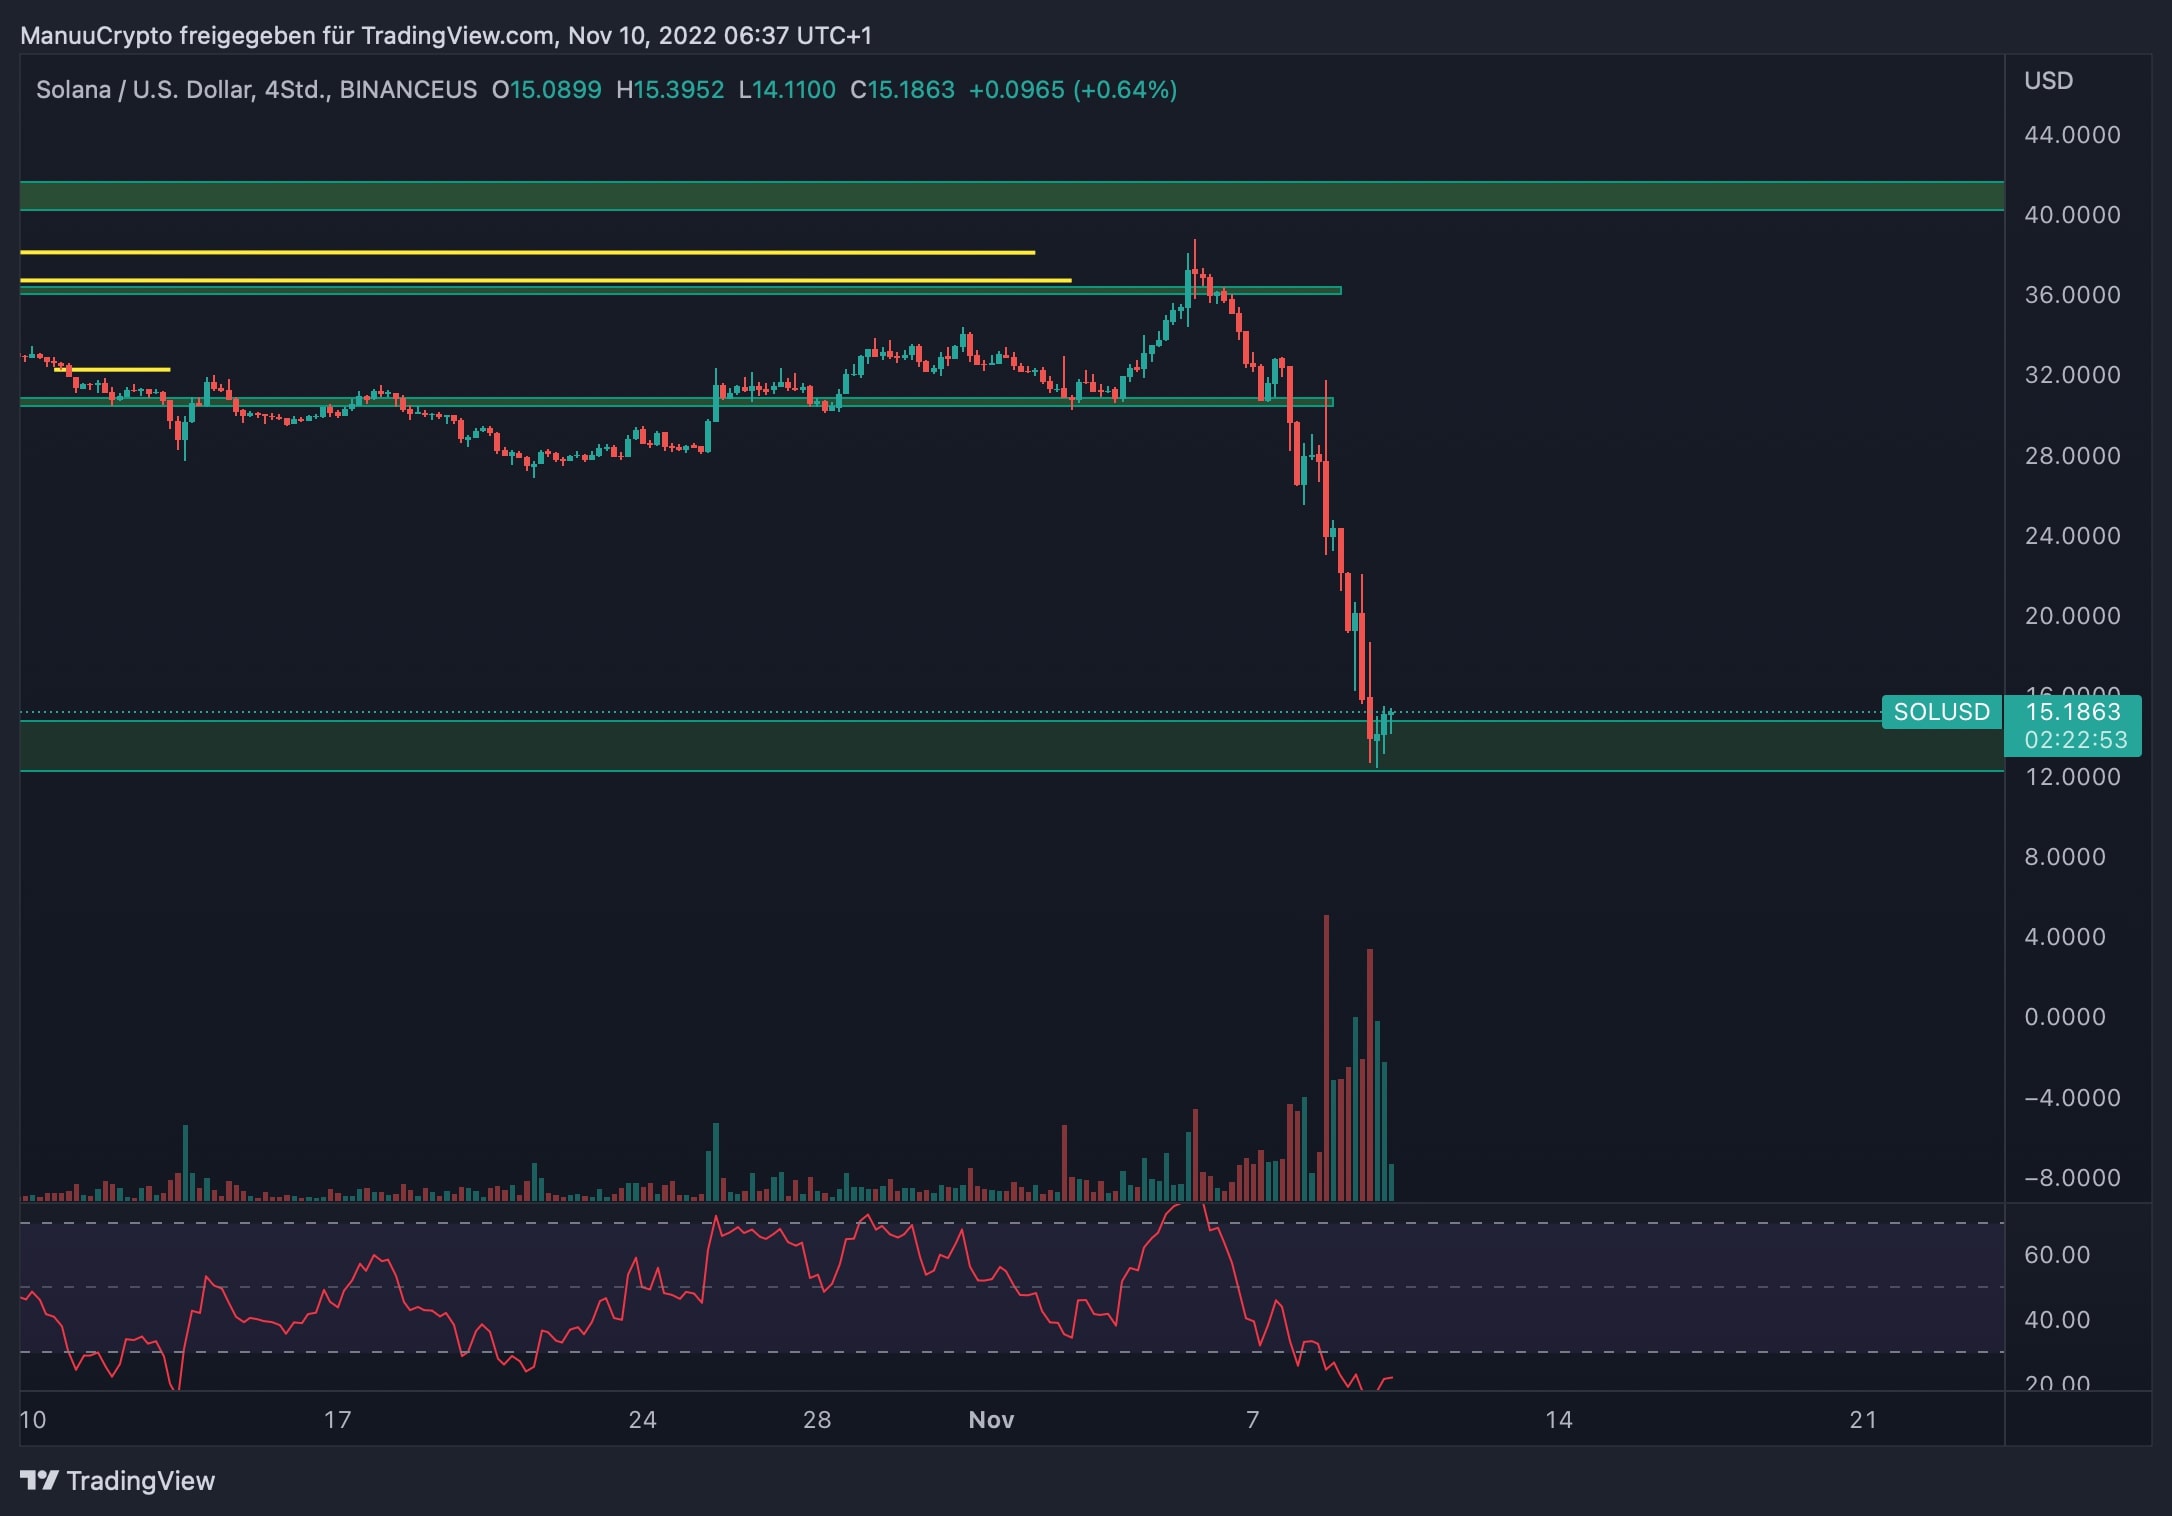Viewport: 2172px width, 1516px height.
Task: Click the RSI 40.00 axis label
Action: 2057,1320
